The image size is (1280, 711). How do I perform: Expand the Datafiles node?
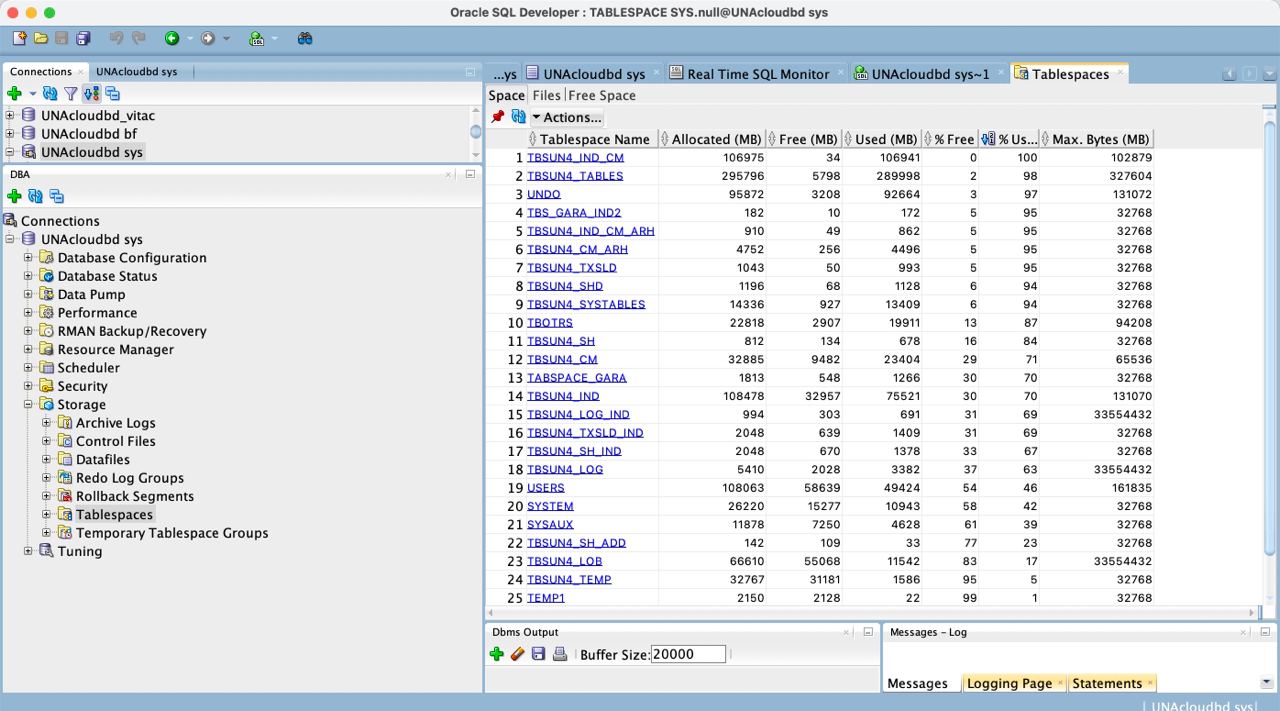[x=46, y=460]
